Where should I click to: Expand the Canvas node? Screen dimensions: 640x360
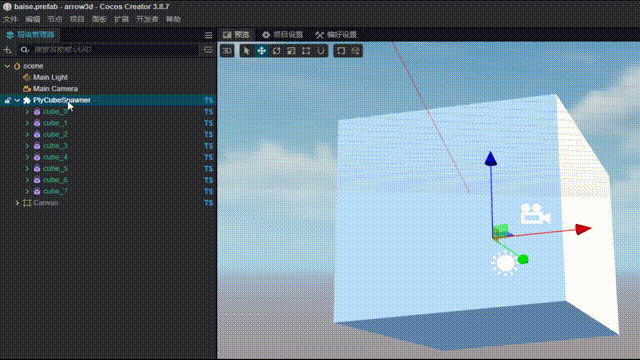point(17,203)
